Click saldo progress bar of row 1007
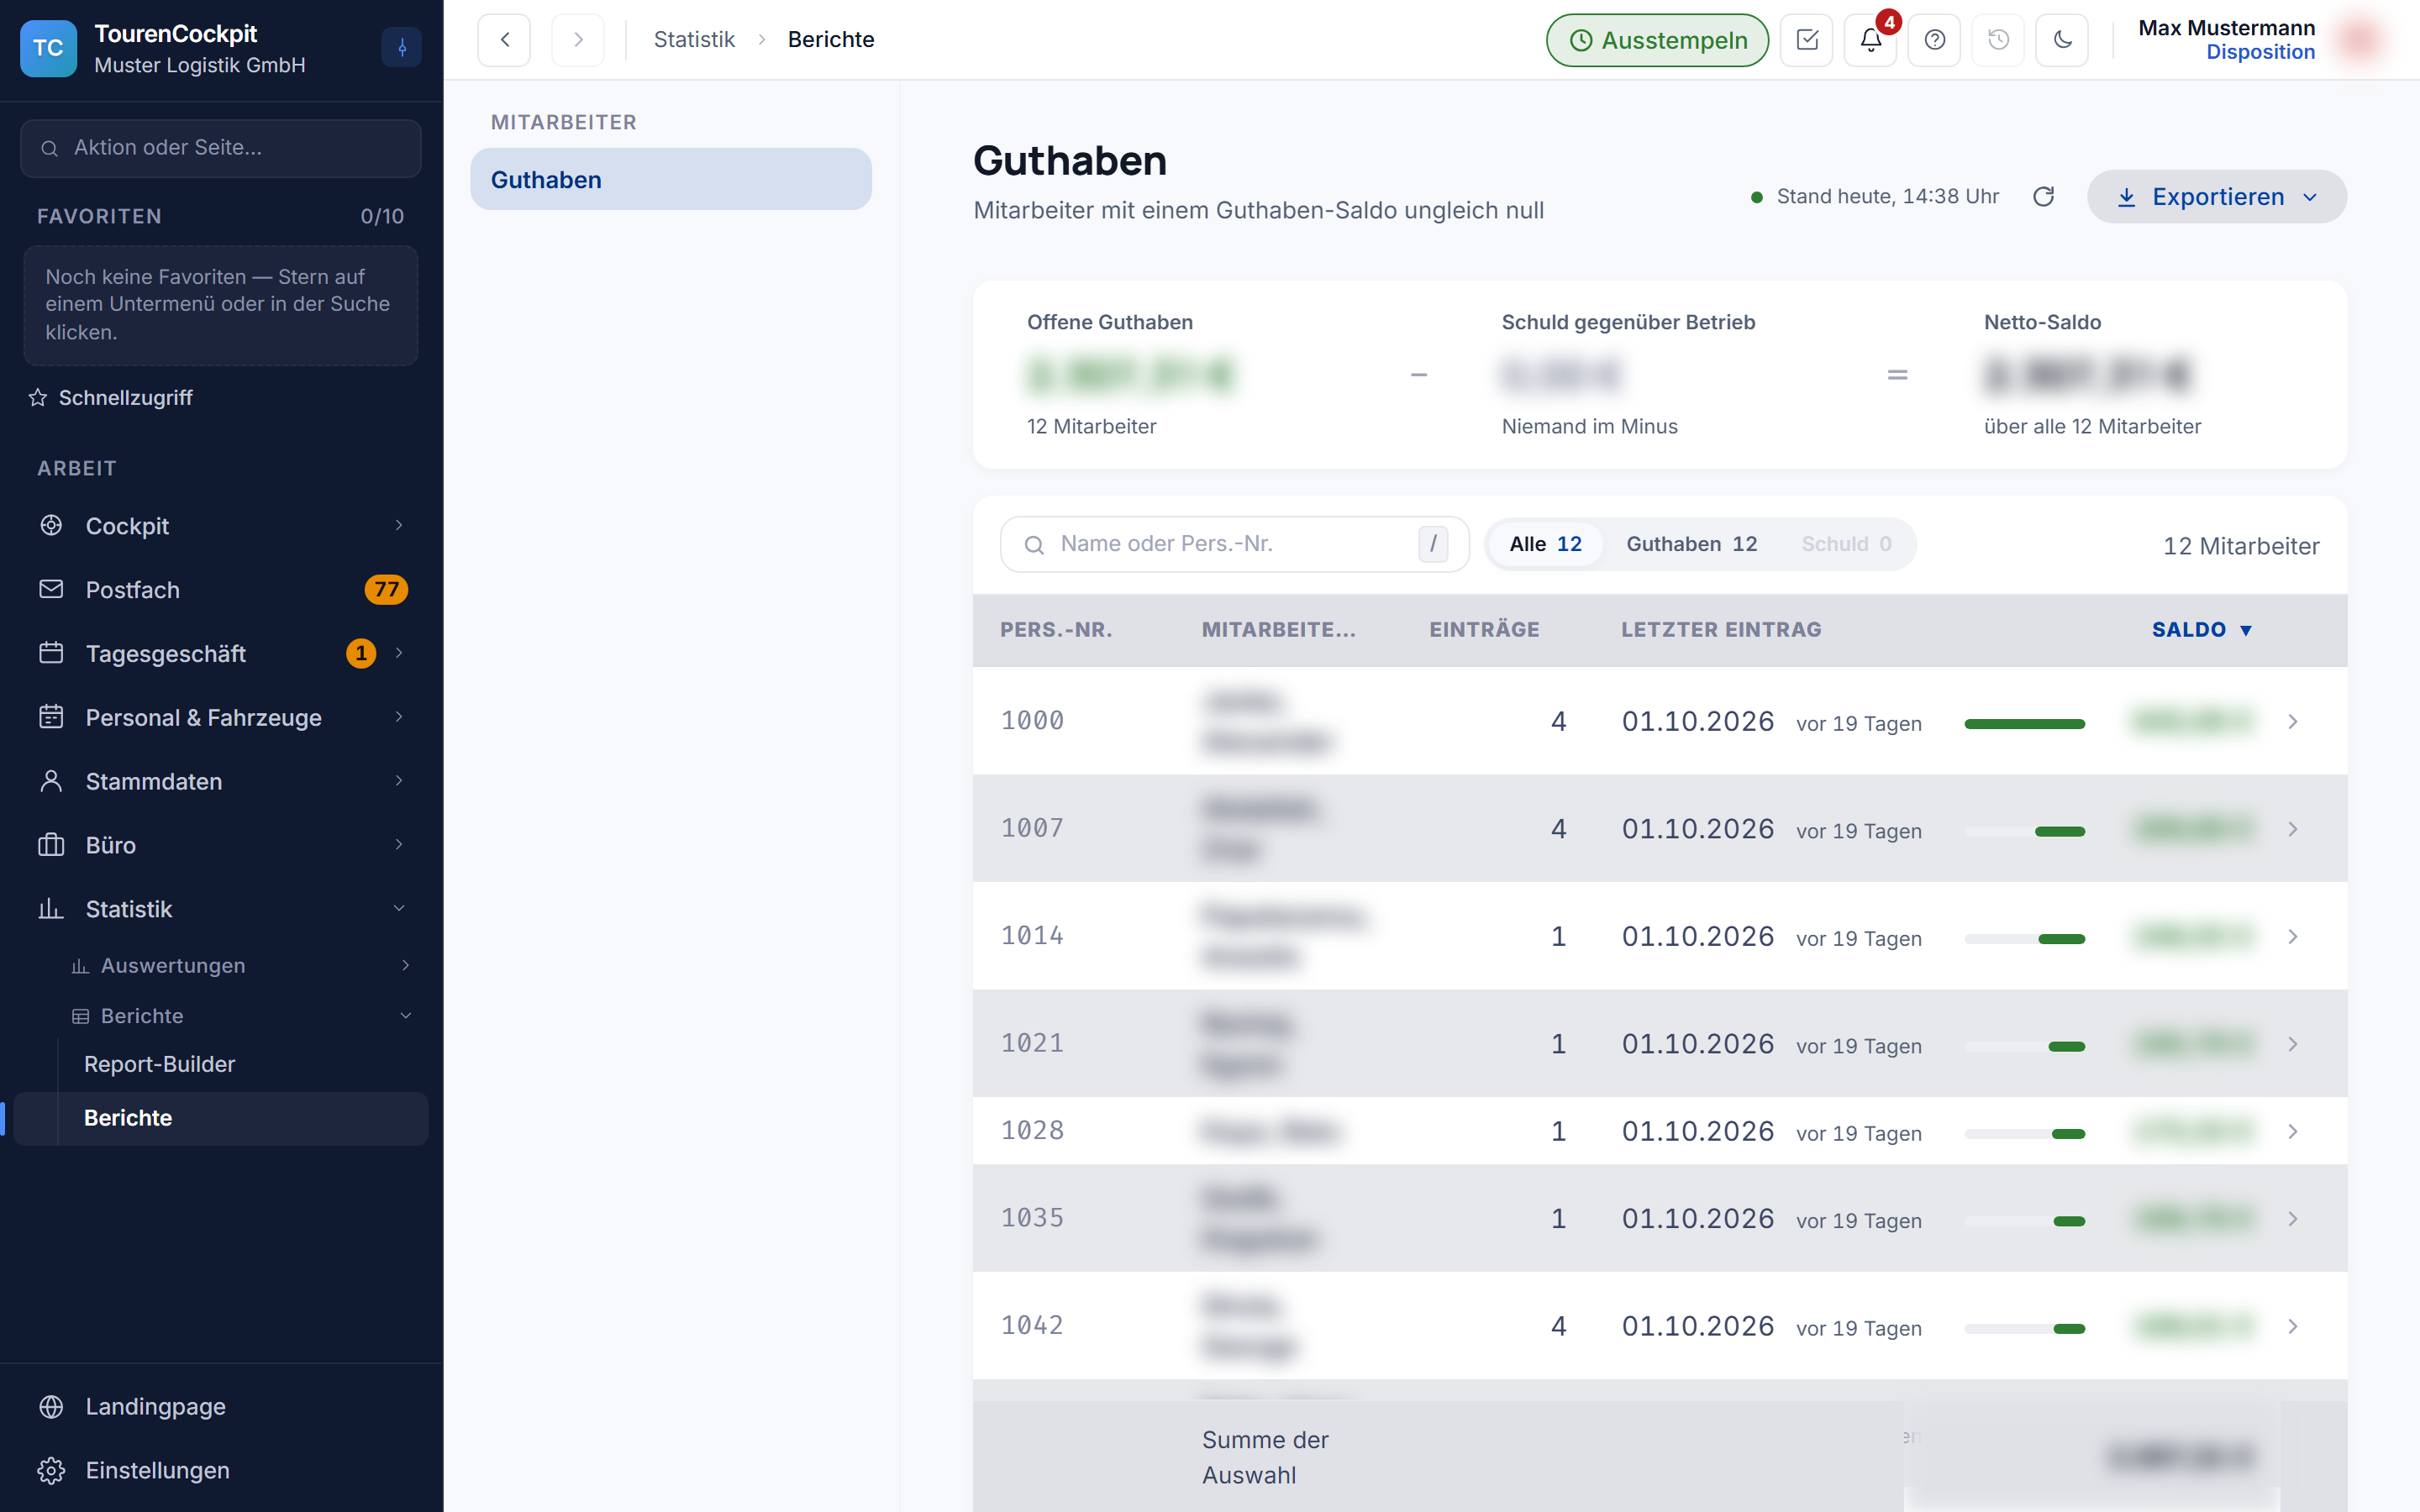 pos(2025,832)
